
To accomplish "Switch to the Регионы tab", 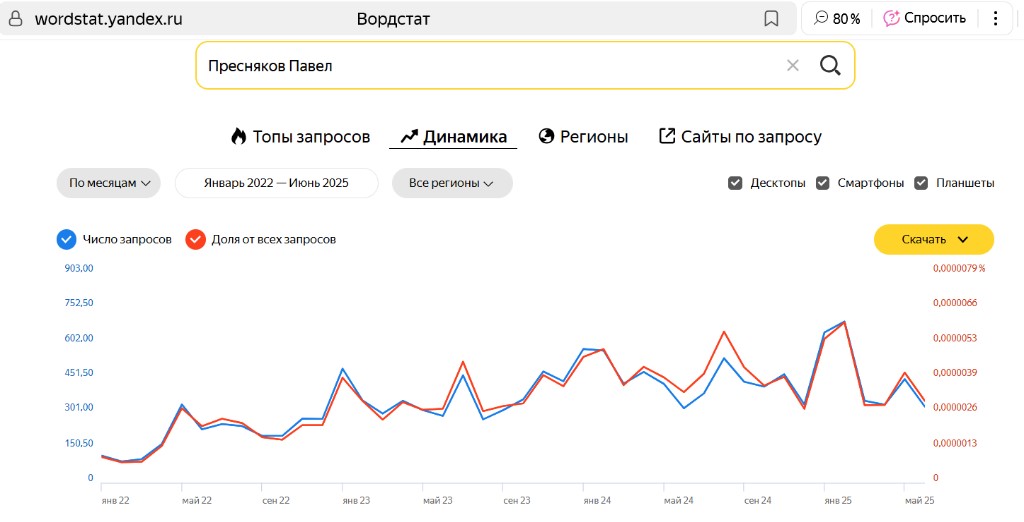I will pos(583,137).
